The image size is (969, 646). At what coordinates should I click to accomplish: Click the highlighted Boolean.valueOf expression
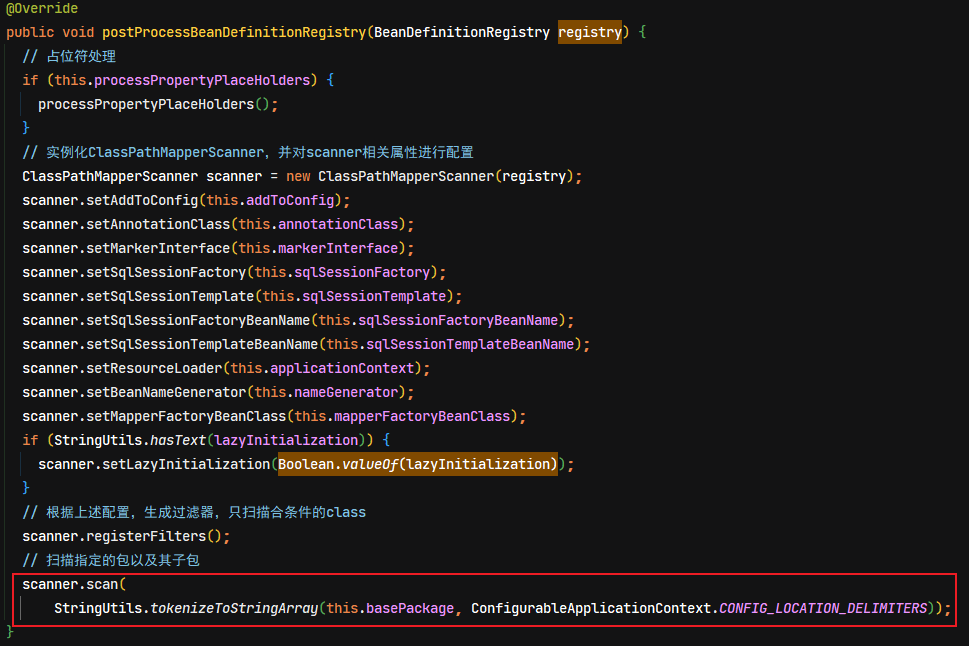pos(418,464)
